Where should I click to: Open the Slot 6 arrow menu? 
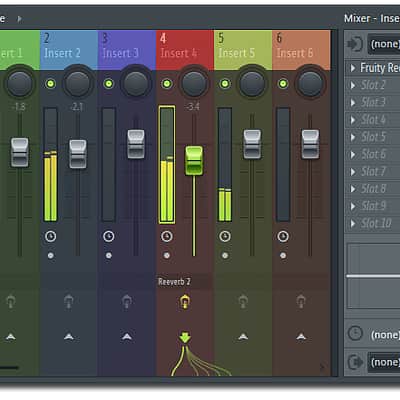click(x=353, y=154)
